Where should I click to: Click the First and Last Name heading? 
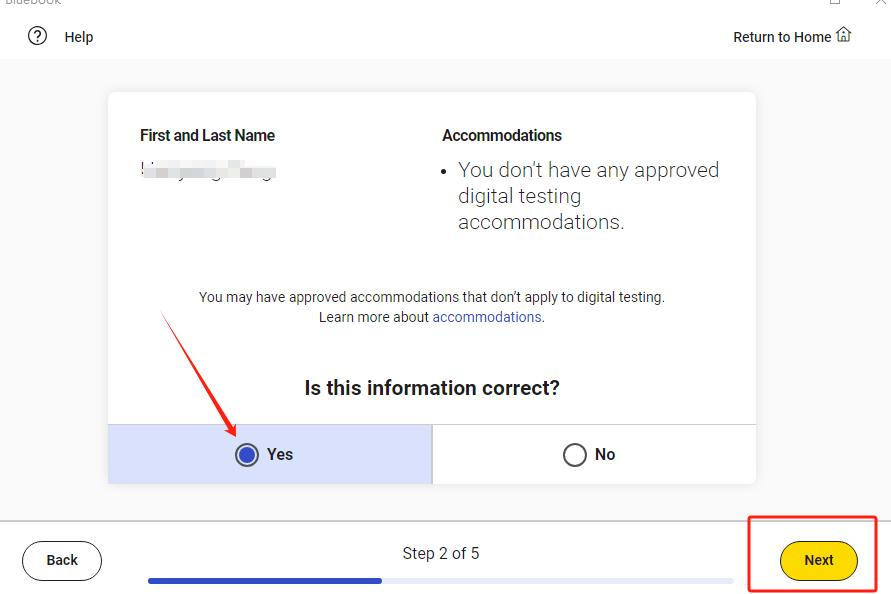(x=207, y=135)
